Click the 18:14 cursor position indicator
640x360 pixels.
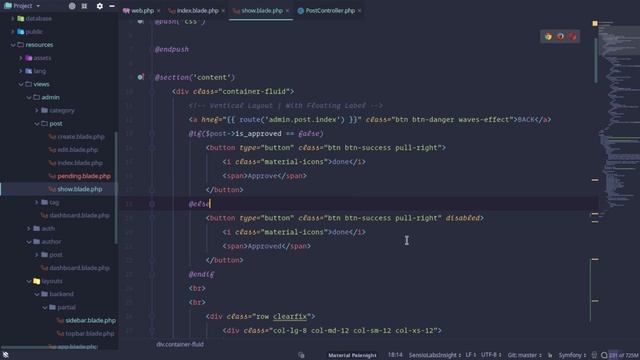[395, 355]
